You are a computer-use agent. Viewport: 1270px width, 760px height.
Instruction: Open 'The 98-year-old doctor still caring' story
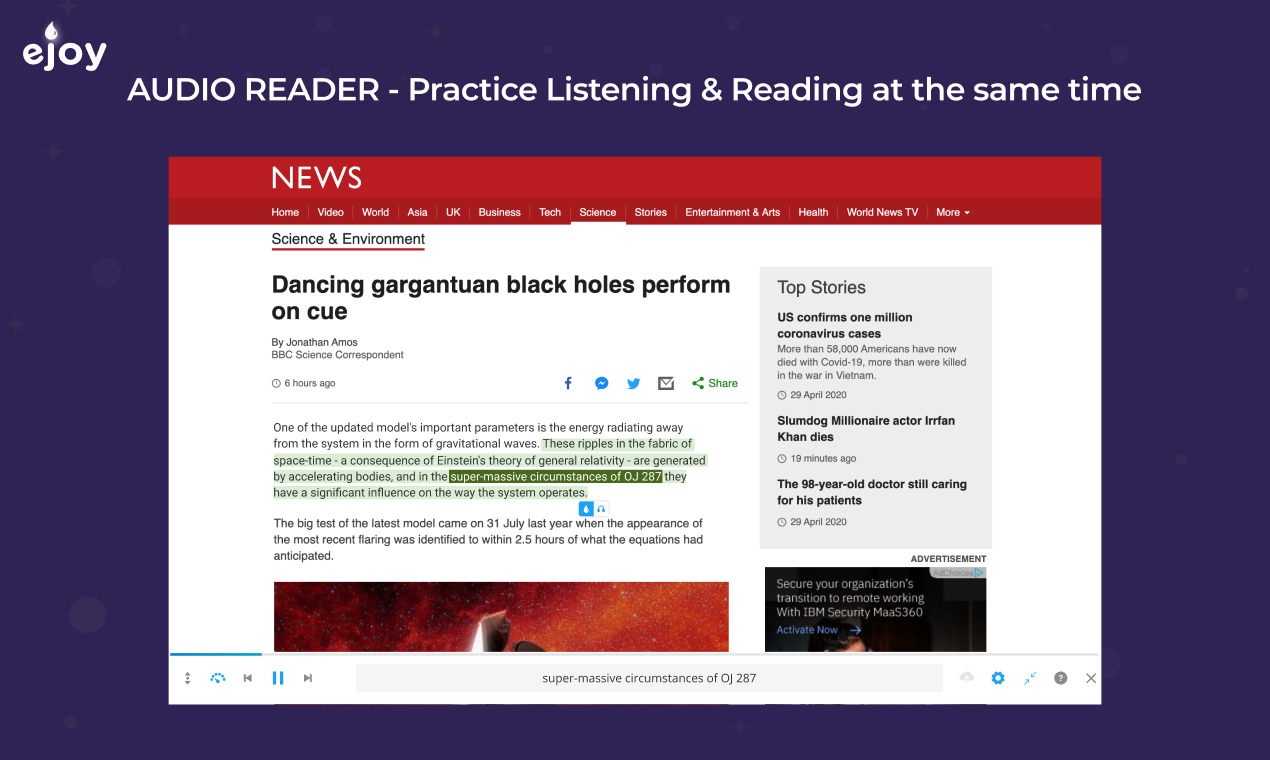(x=872, y=492)
